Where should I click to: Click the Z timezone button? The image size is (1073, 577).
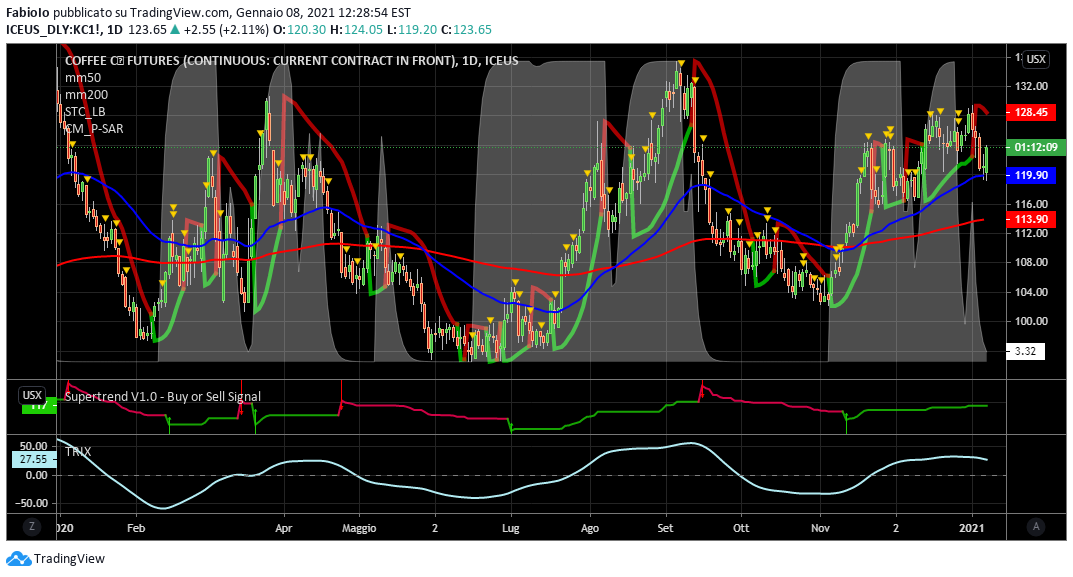(x=33, y=526)
